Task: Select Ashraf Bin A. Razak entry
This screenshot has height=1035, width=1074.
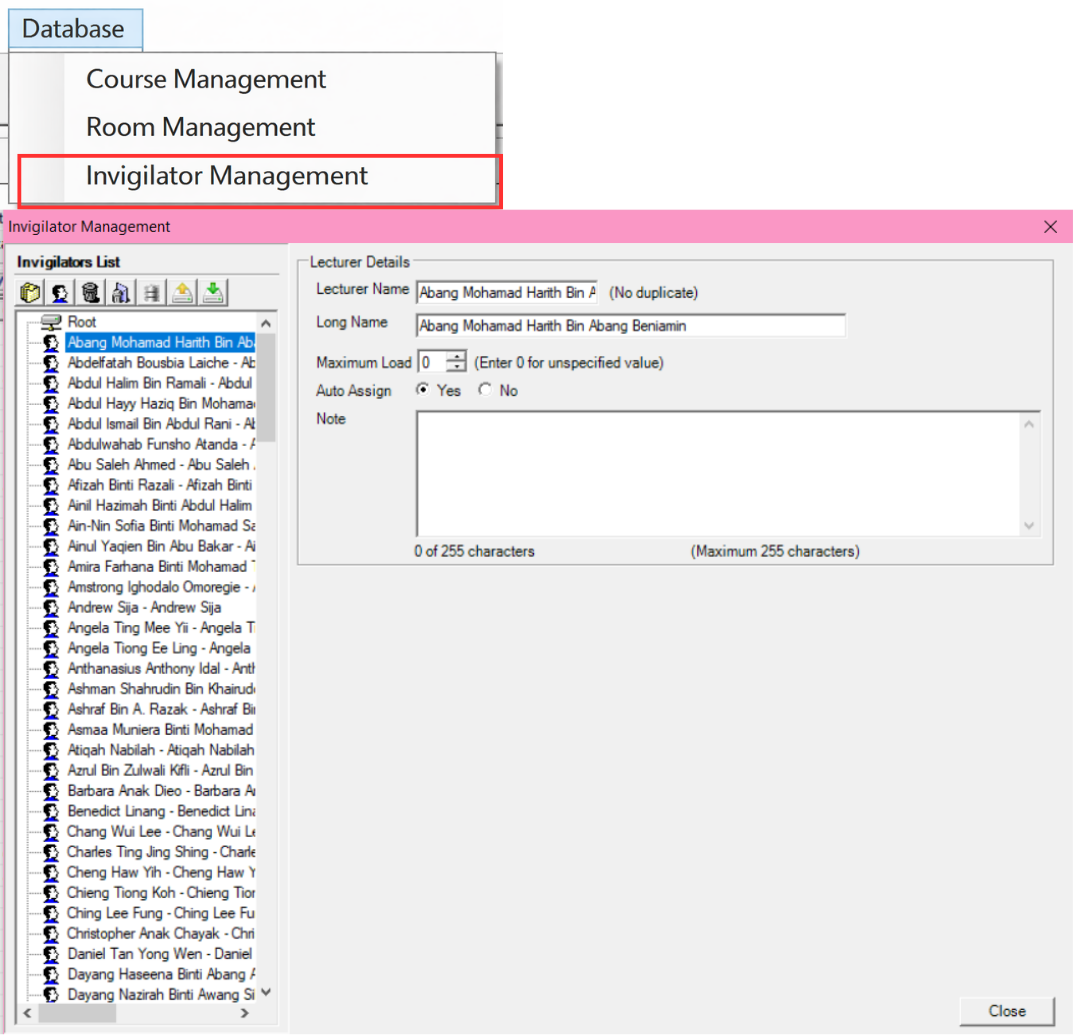Action: click(160, 710)
